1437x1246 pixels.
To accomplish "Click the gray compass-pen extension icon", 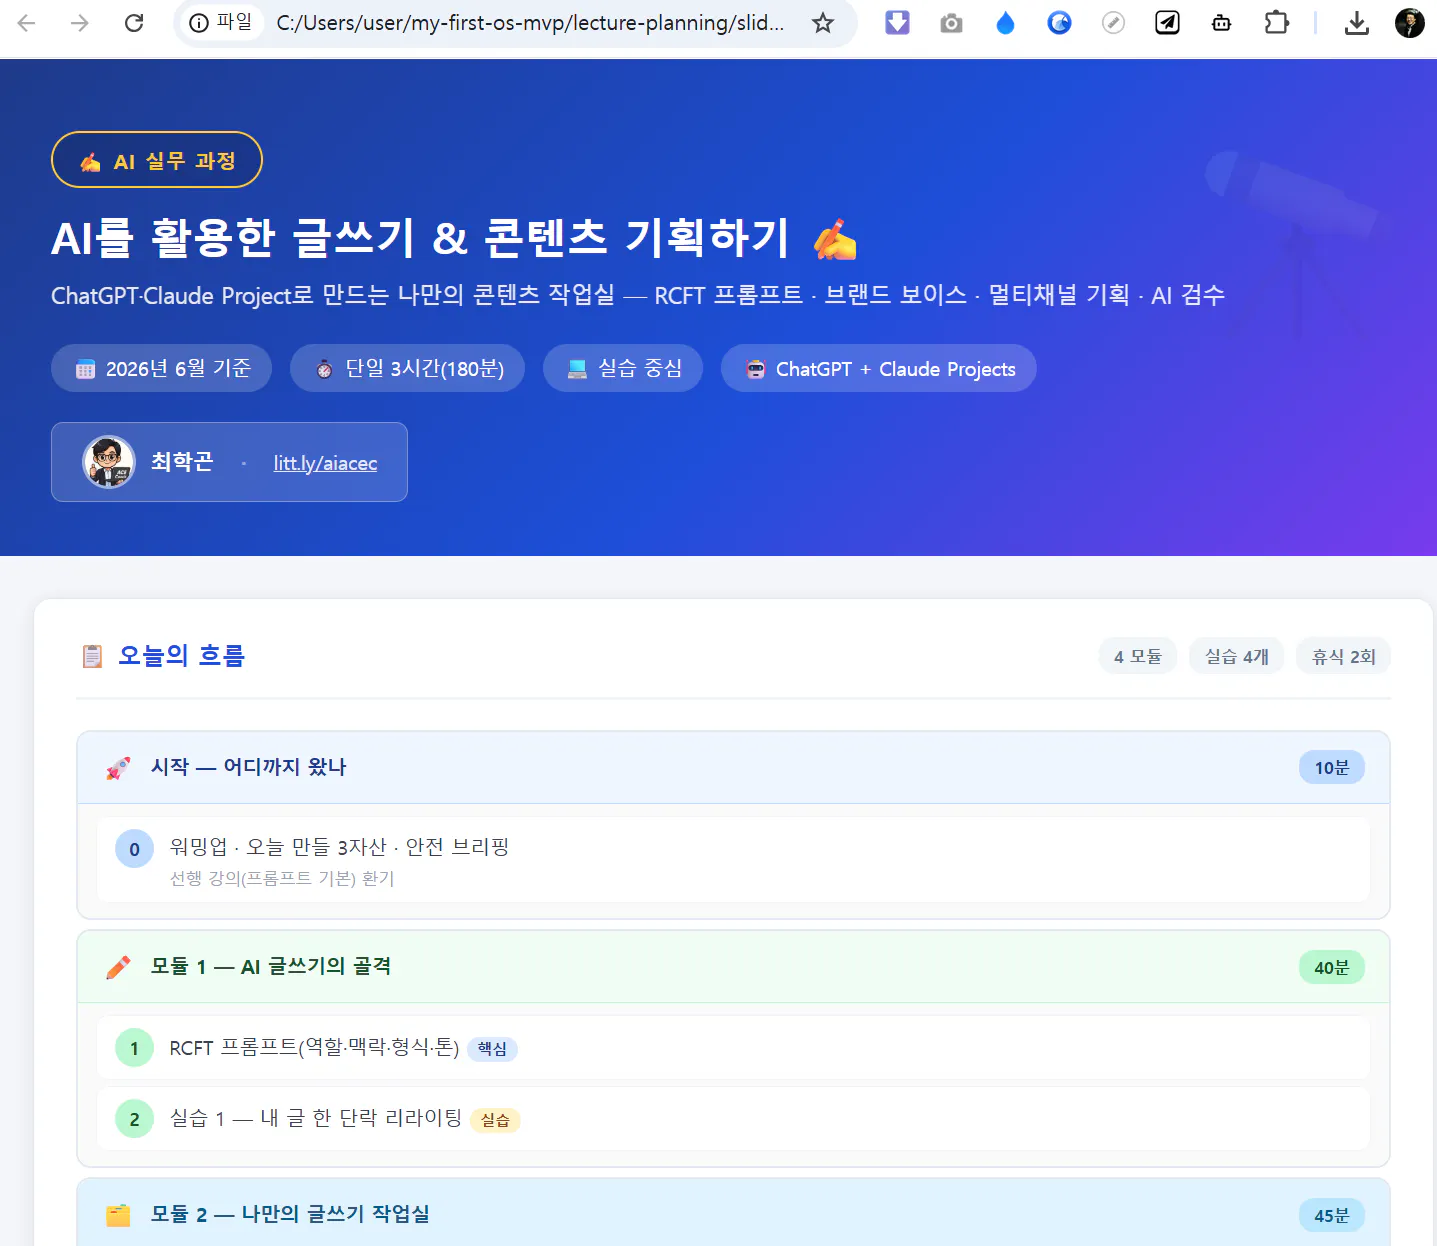I will coord(1114,22).
